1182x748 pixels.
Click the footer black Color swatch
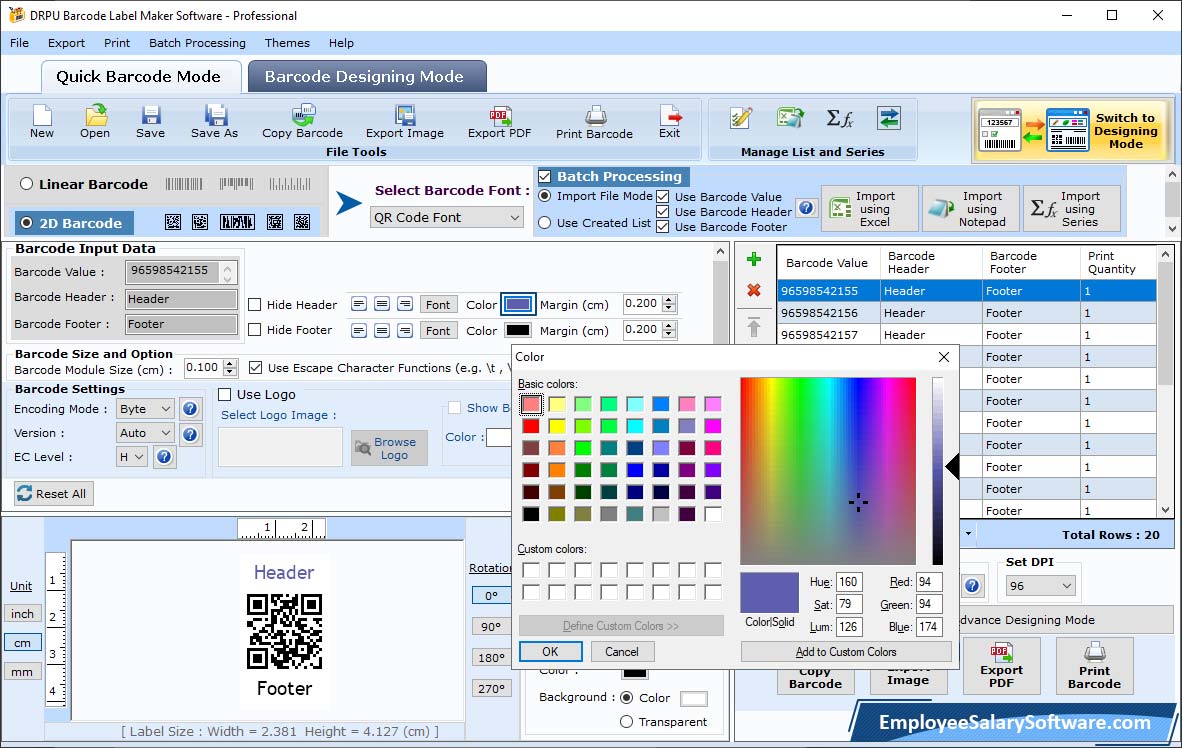coord(519,330)
